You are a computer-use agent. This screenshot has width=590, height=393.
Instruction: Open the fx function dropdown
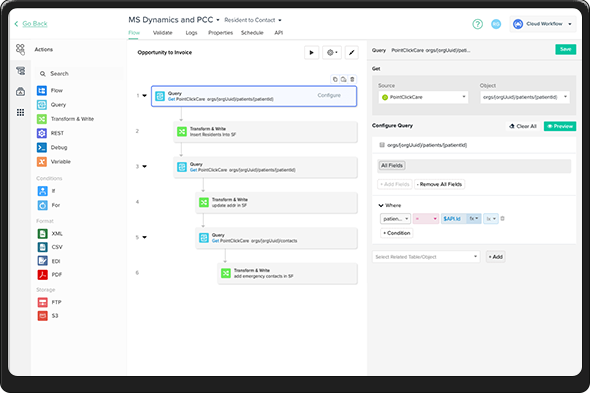tap(474, 218)
